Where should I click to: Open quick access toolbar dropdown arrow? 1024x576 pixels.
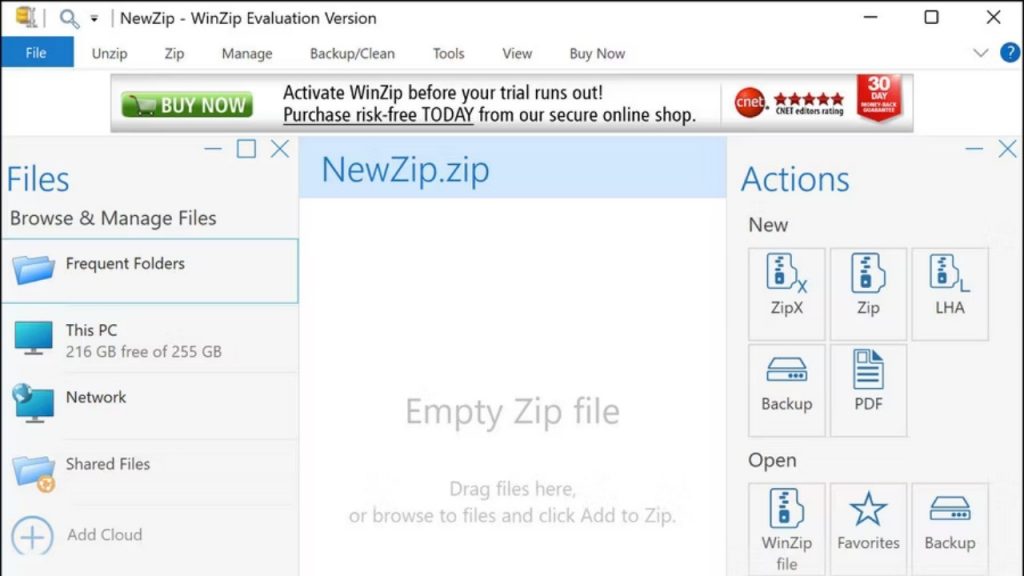click(94, 18)
